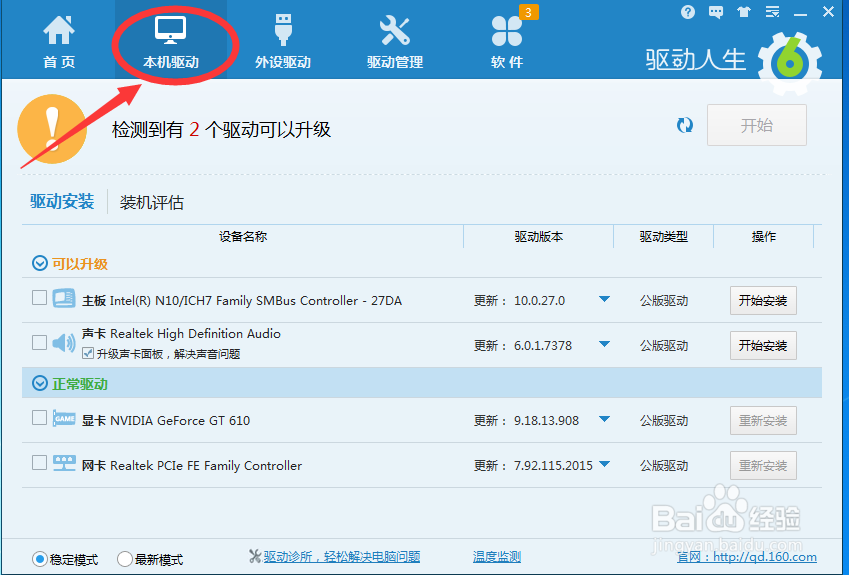Collapse the 正常驱动 section
849x575 pixels.
coord(40,384)
